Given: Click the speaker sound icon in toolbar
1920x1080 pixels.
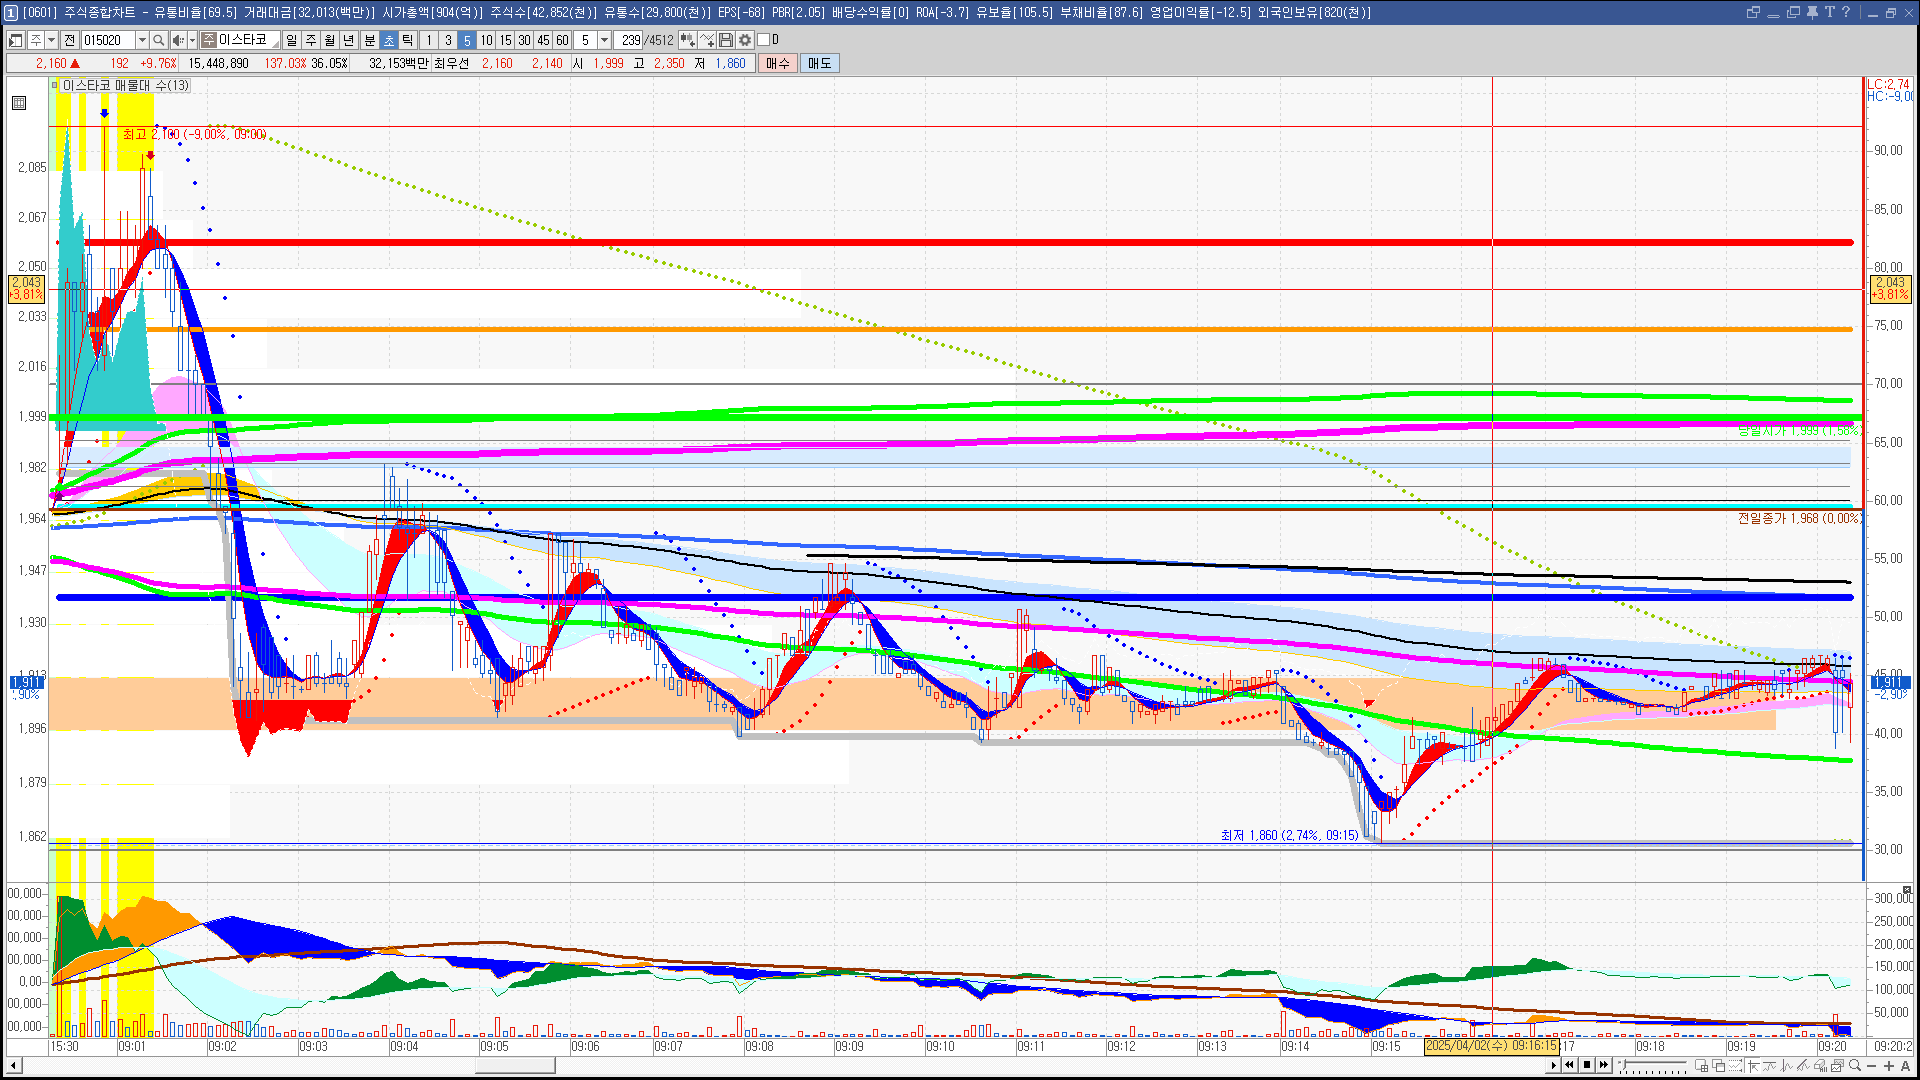Looking at the screenshot, I should [x=177, y=40].
